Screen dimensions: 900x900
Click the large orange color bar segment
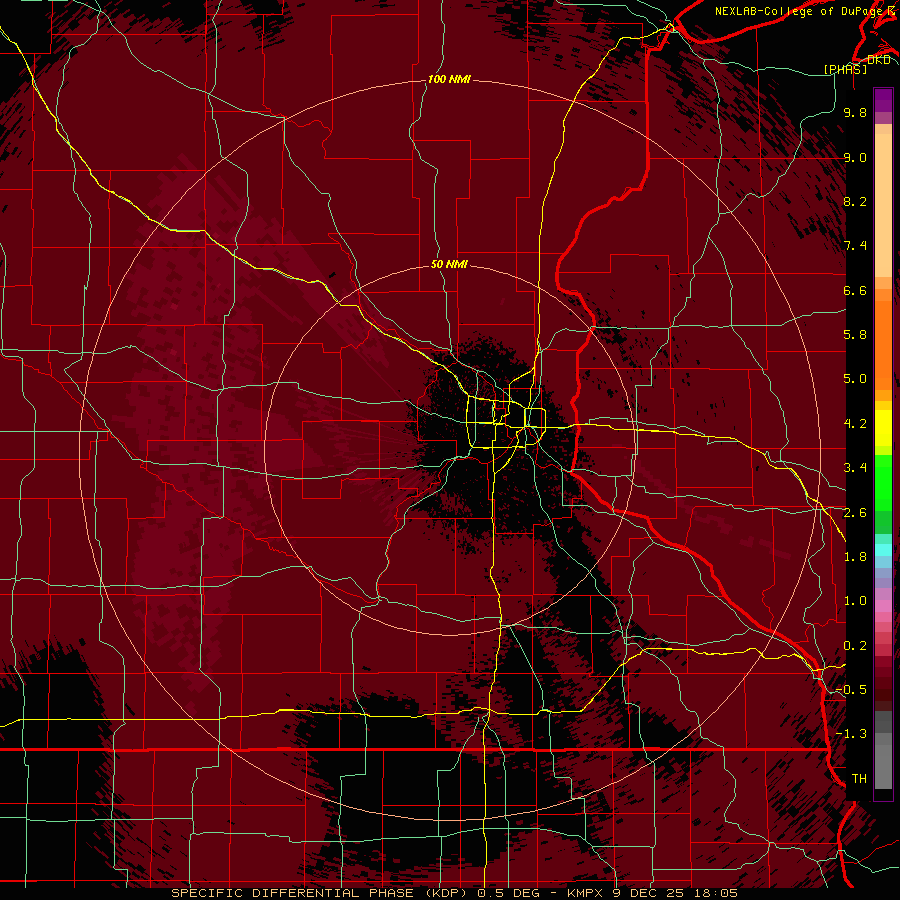[x=883, y=345]
